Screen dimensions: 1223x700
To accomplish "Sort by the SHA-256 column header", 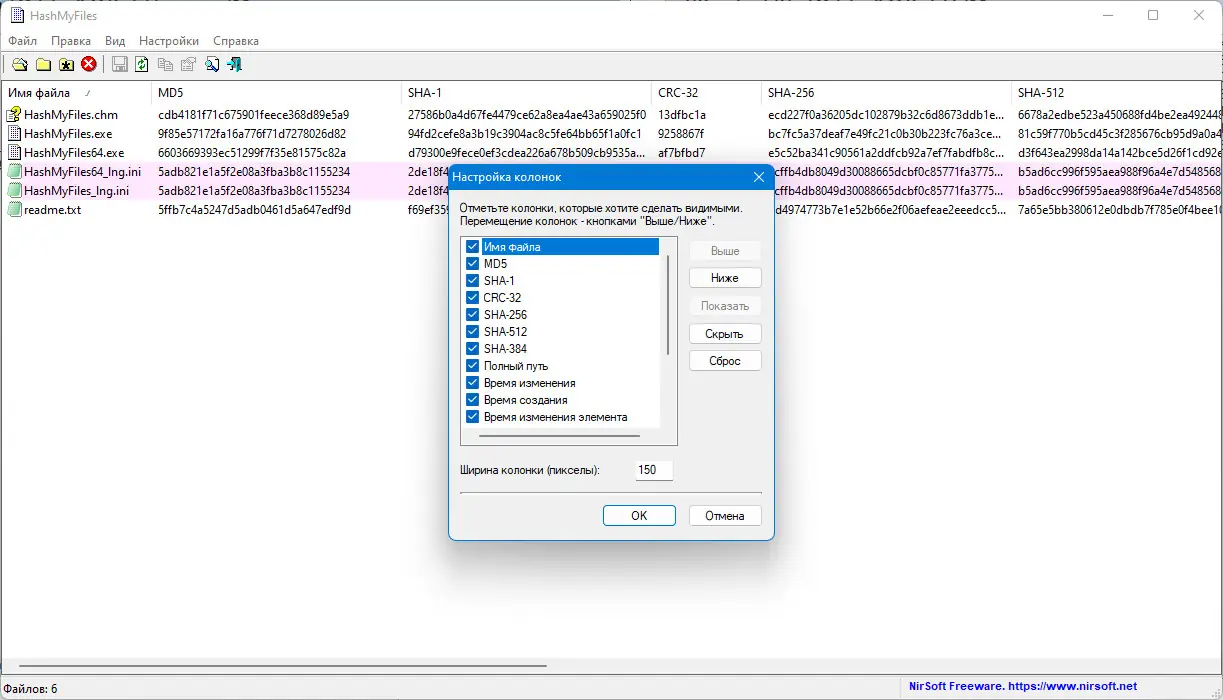I will (x=887, y=93).
